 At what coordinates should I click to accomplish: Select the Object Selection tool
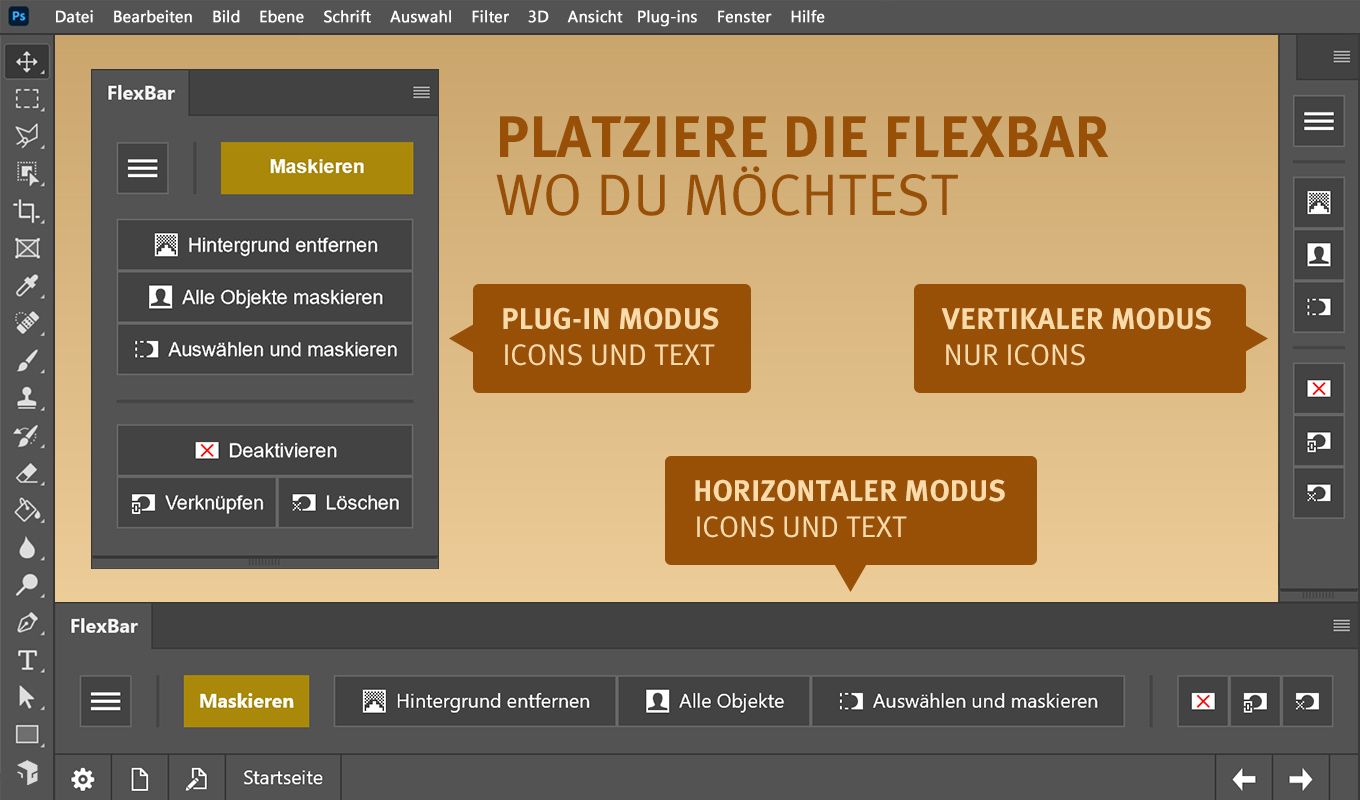click(x=27, y=174)
